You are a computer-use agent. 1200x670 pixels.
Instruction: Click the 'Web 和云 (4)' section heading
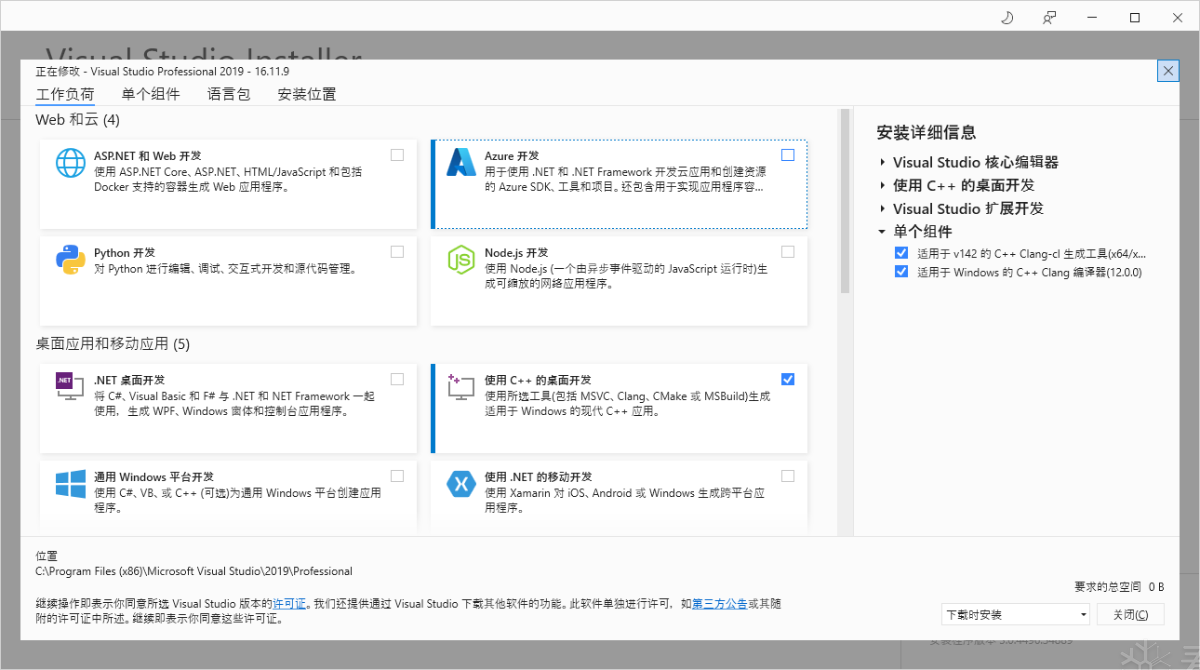78,120
